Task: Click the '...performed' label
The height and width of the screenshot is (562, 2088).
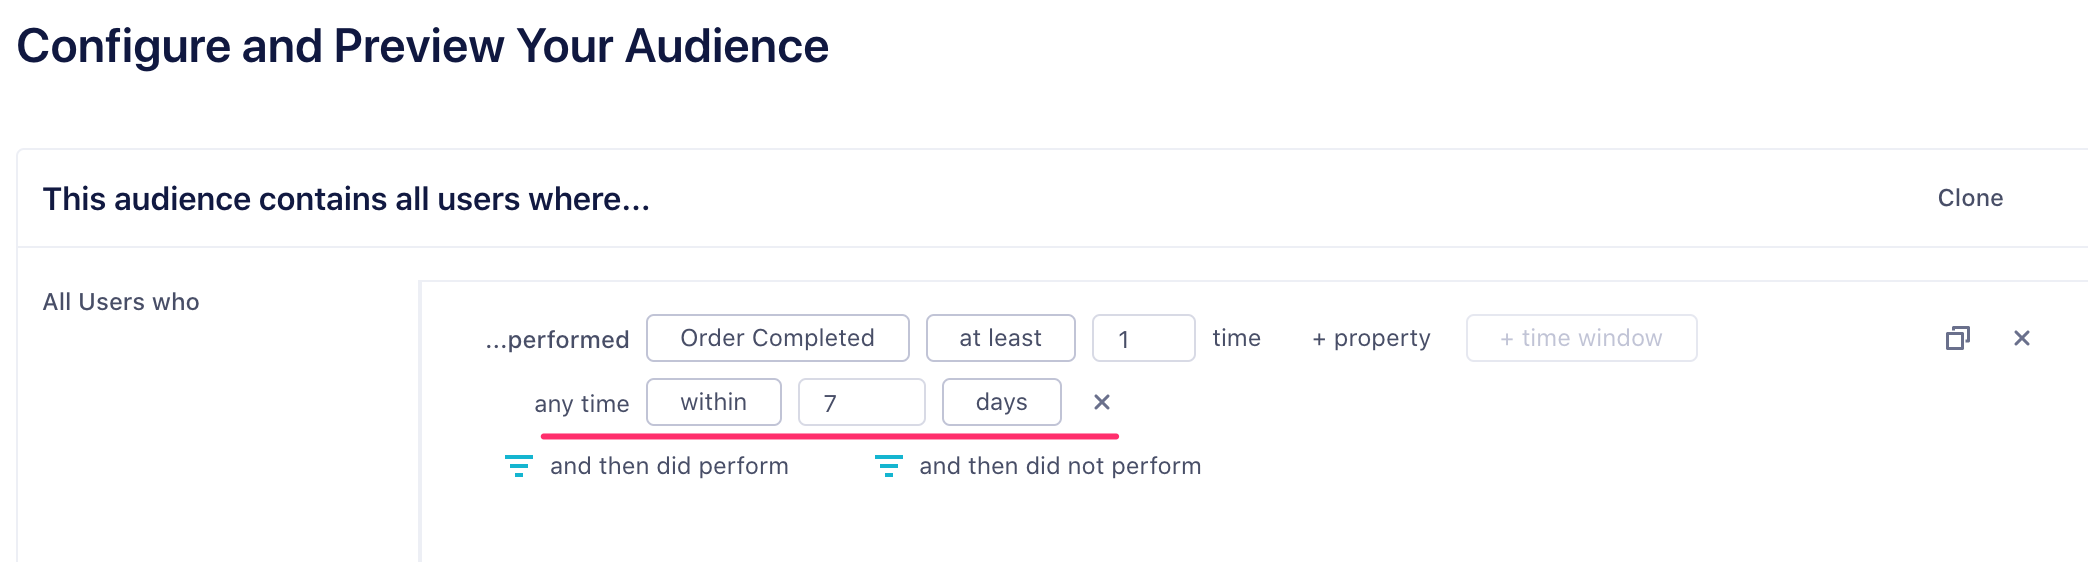Action: tap(557, 340)
